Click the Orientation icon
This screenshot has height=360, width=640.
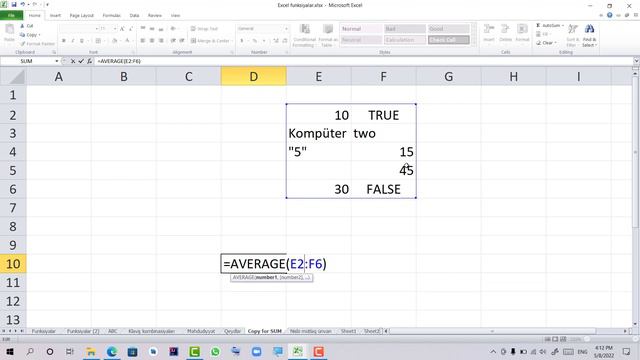point(173,29)
